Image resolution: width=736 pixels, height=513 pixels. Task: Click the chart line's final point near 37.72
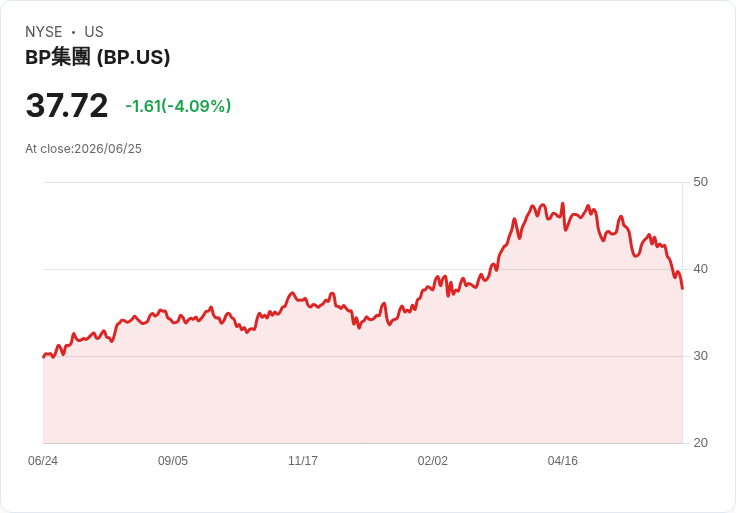(682, 288)
